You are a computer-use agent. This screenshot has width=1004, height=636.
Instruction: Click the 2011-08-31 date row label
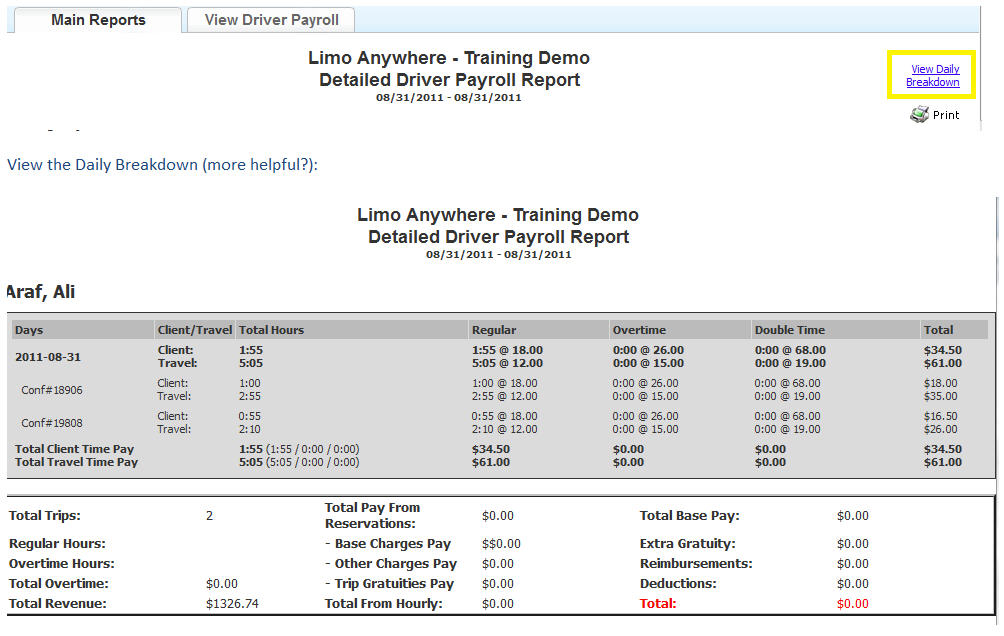pyautogui.click(x=48, y=356)
